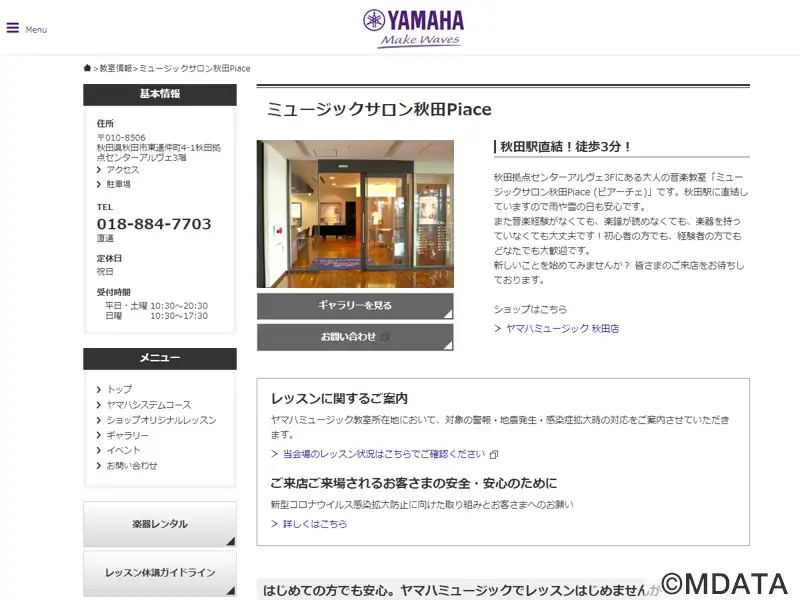Image resolution: width=800 pixels, height=600 pixels.
Task: Select イベント in the sidebar menu
Action: point(123,451)
